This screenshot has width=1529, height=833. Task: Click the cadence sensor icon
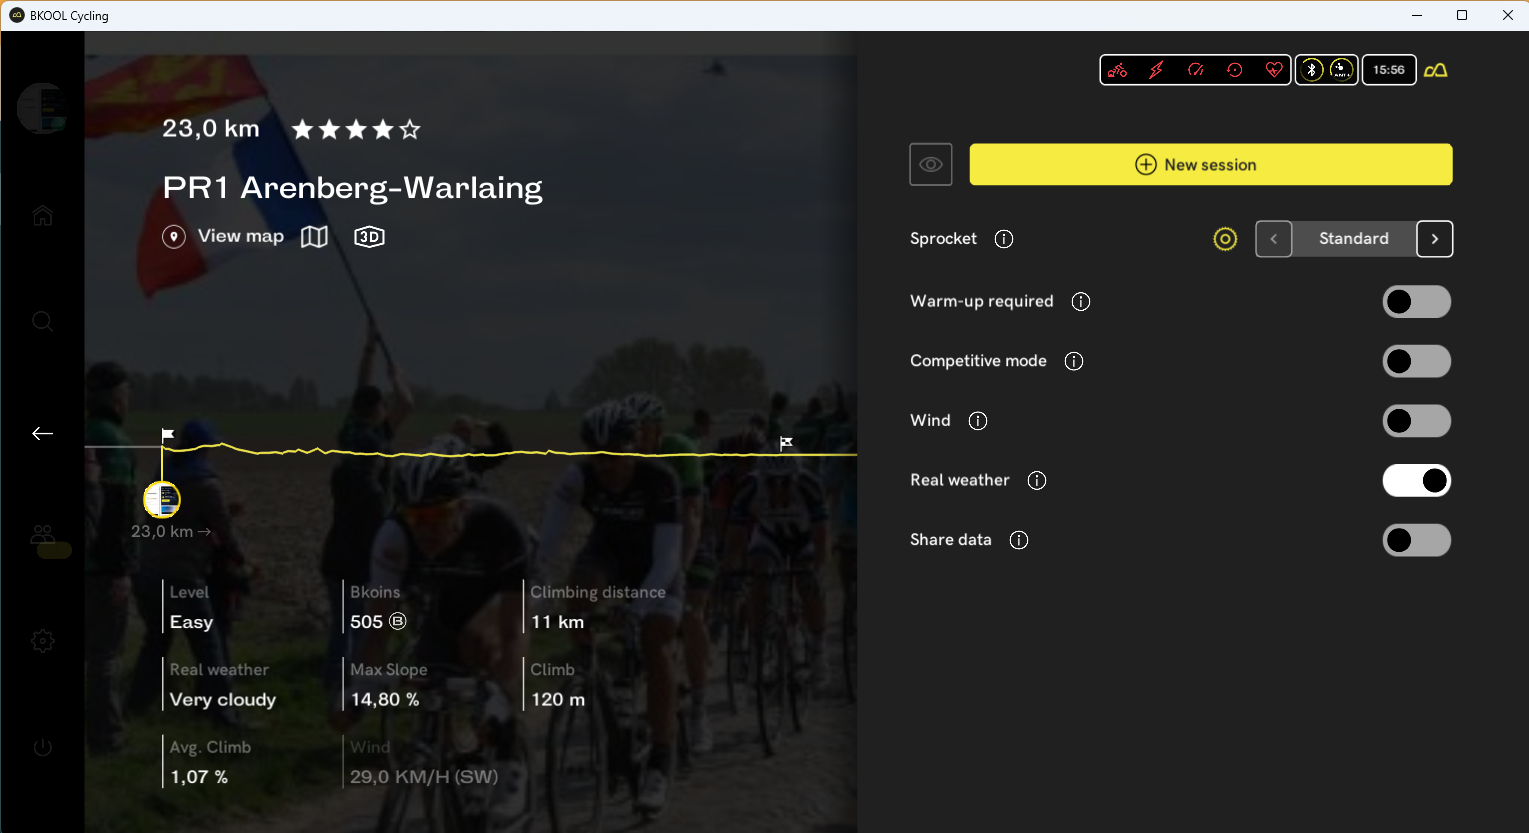point(1235,70)
